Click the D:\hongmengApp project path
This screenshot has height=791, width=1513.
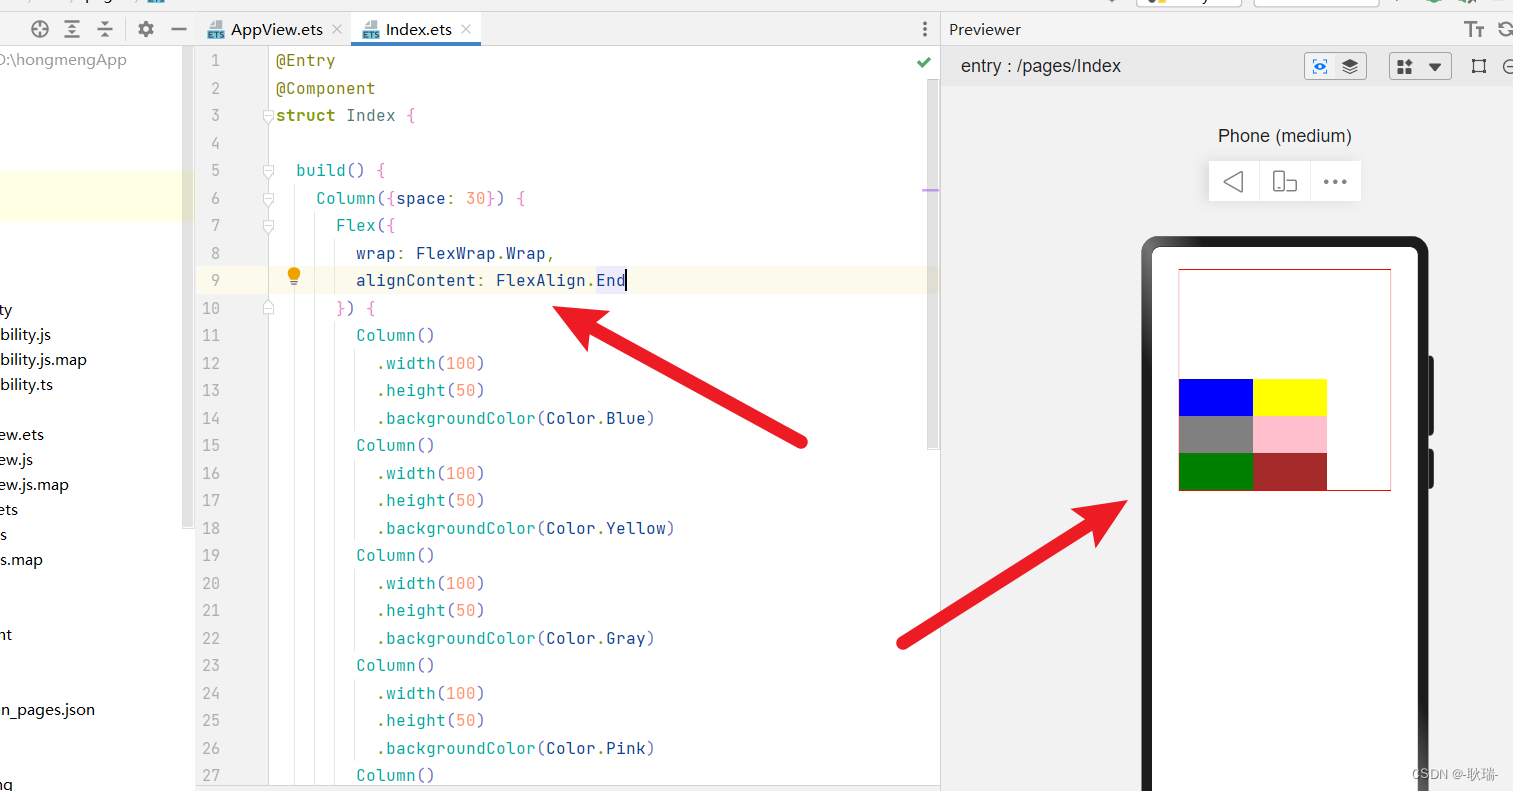[64, 60]
